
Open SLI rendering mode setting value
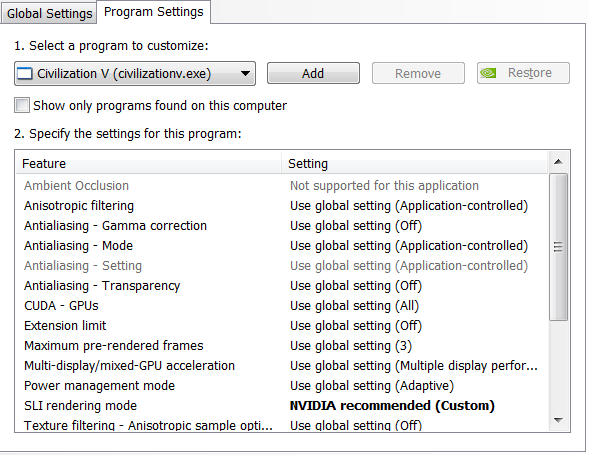392,406
